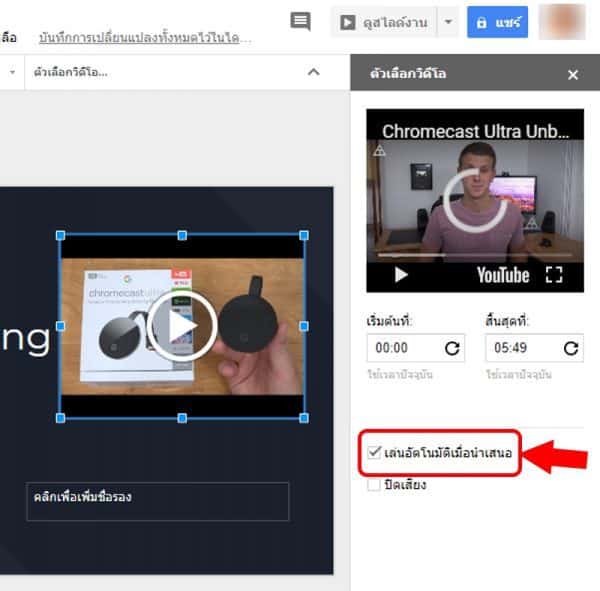Play the video preview in side panel
The image size is (600, 591).
401,274
